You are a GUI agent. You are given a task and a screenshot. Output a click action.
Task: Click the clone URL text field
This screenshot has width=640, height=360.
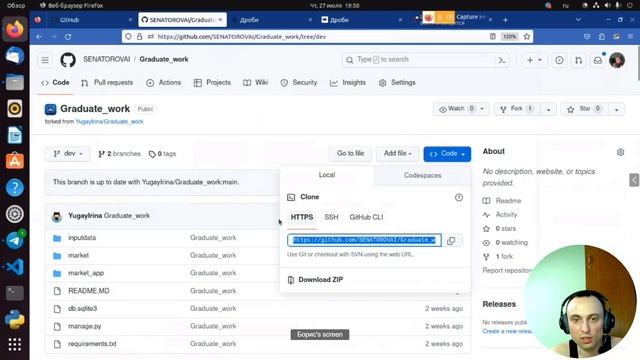pyautogui.click(x=364, y=240)
